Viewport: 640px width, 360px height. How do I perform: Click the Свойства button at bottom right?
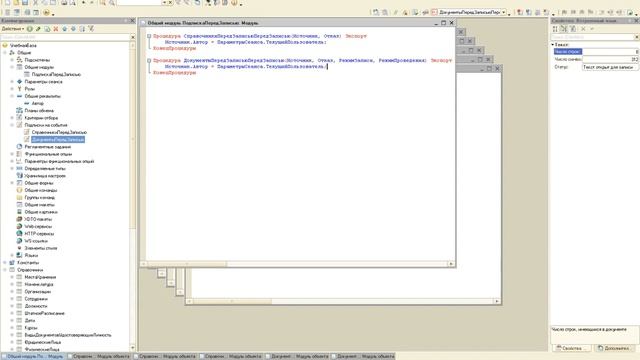tap(571, 348)
